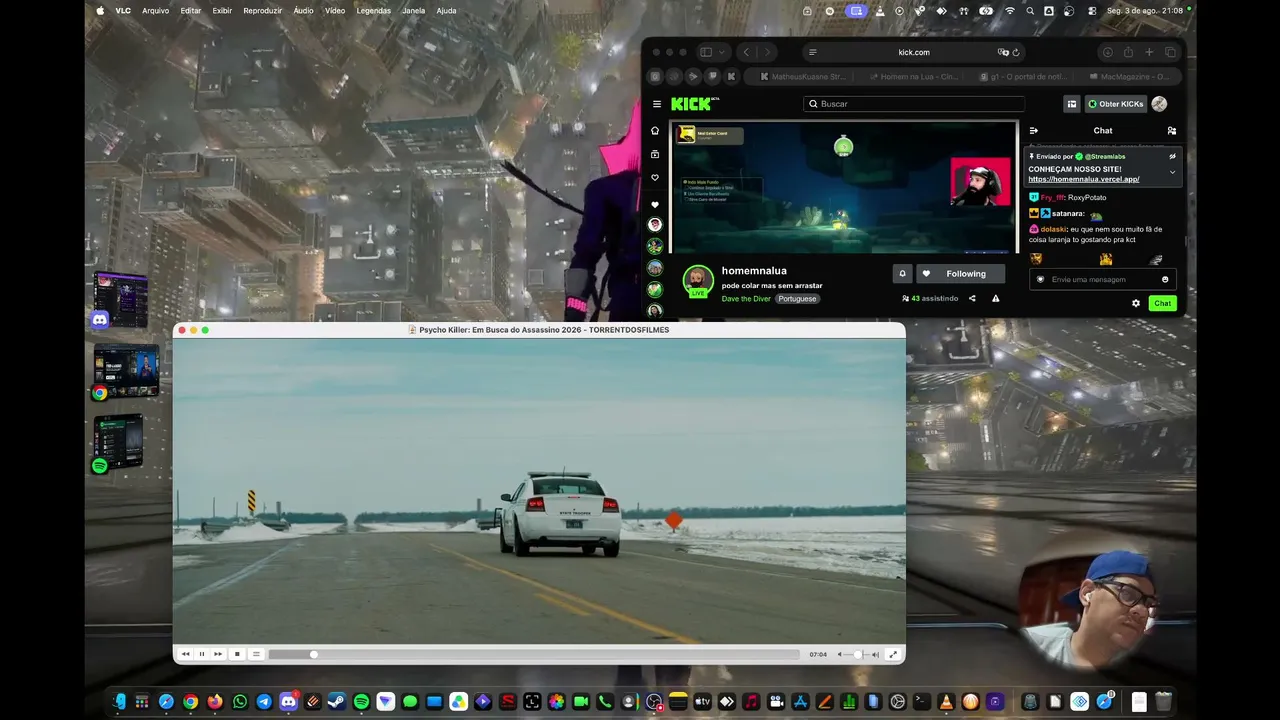The height and width of the screenshot is (720, 1280).
Task: Switch to MatheusKuasne Safari tab
Action: pyautogui.click(x=801, y=76)
